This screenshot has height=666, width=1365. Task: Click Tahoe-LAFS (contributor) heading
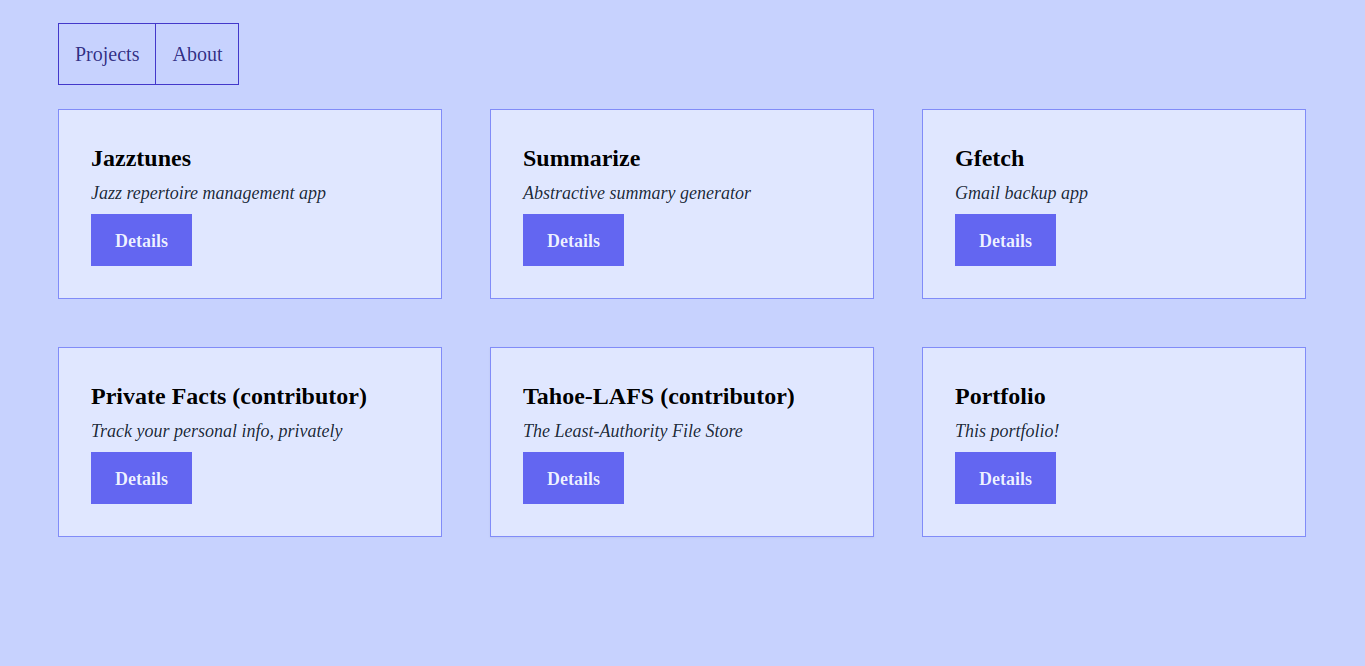(659, 396)
